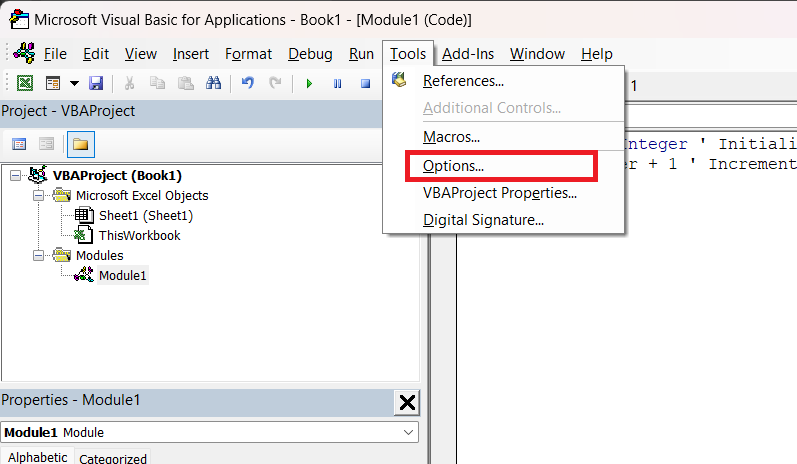Close the Properties - Module1 panel
This screenshot has height=464, width=797.
coord(407,403)
